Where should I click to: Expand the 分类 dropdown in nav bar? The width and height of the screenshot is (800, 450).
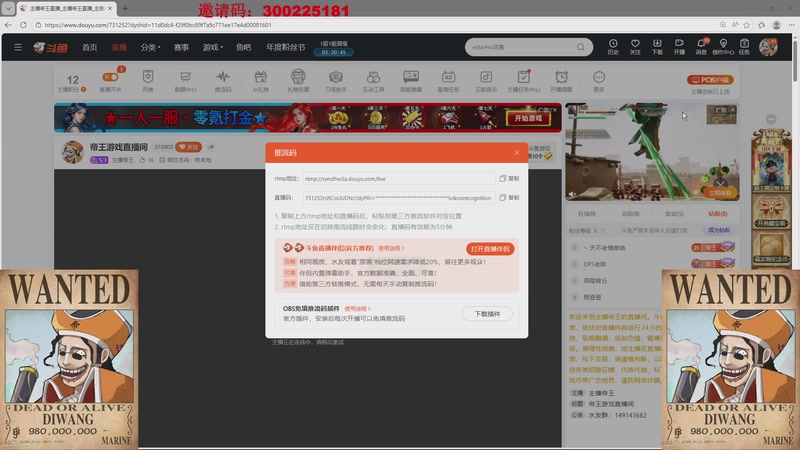pos(150,47)
